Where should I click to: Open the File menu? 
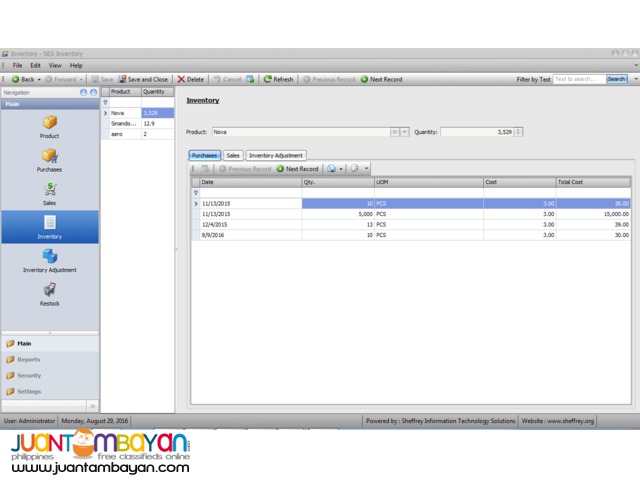[18, 65]
